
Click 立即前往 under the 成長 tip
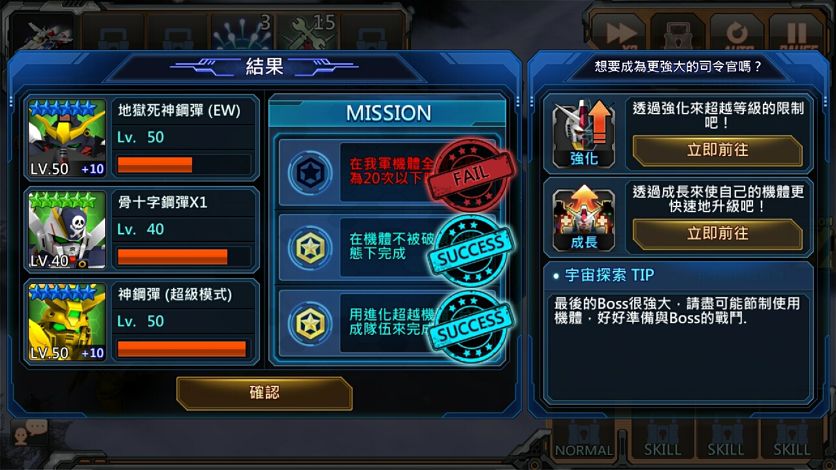717,233
